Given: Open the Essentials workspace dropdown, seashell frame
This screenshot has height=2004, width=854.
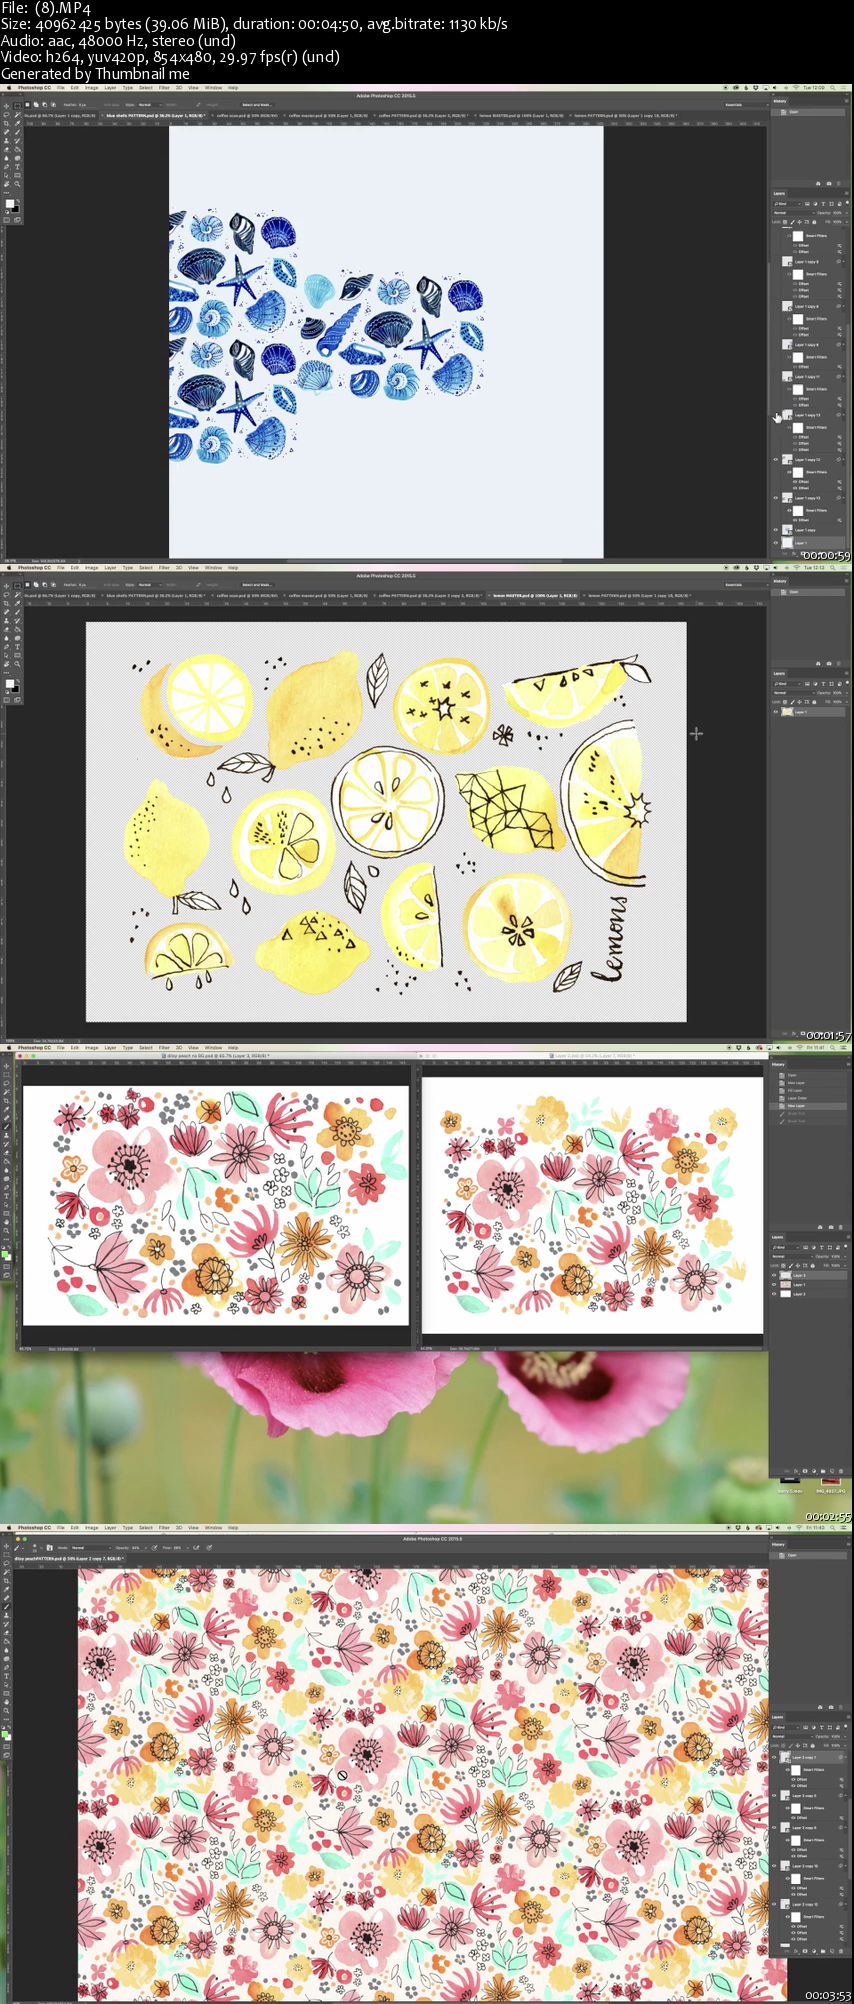Looking at the screenshot, I should pos(747,105).
